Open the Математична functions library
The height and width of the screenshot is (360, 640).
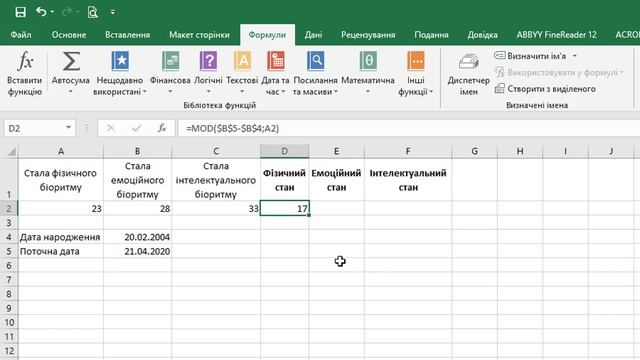click(x=368, y=73)
